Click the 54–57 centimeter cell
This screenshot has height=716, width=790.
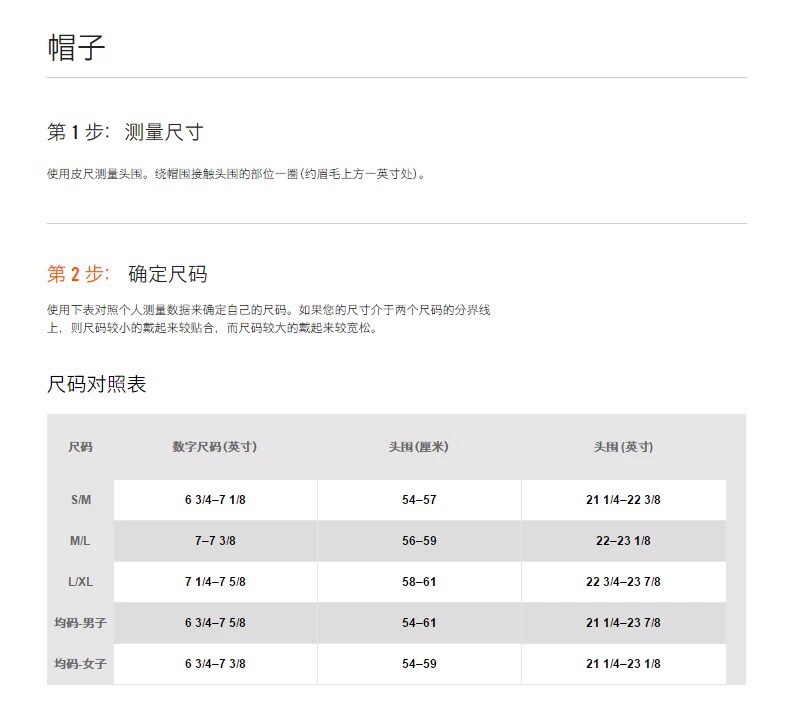419,500
